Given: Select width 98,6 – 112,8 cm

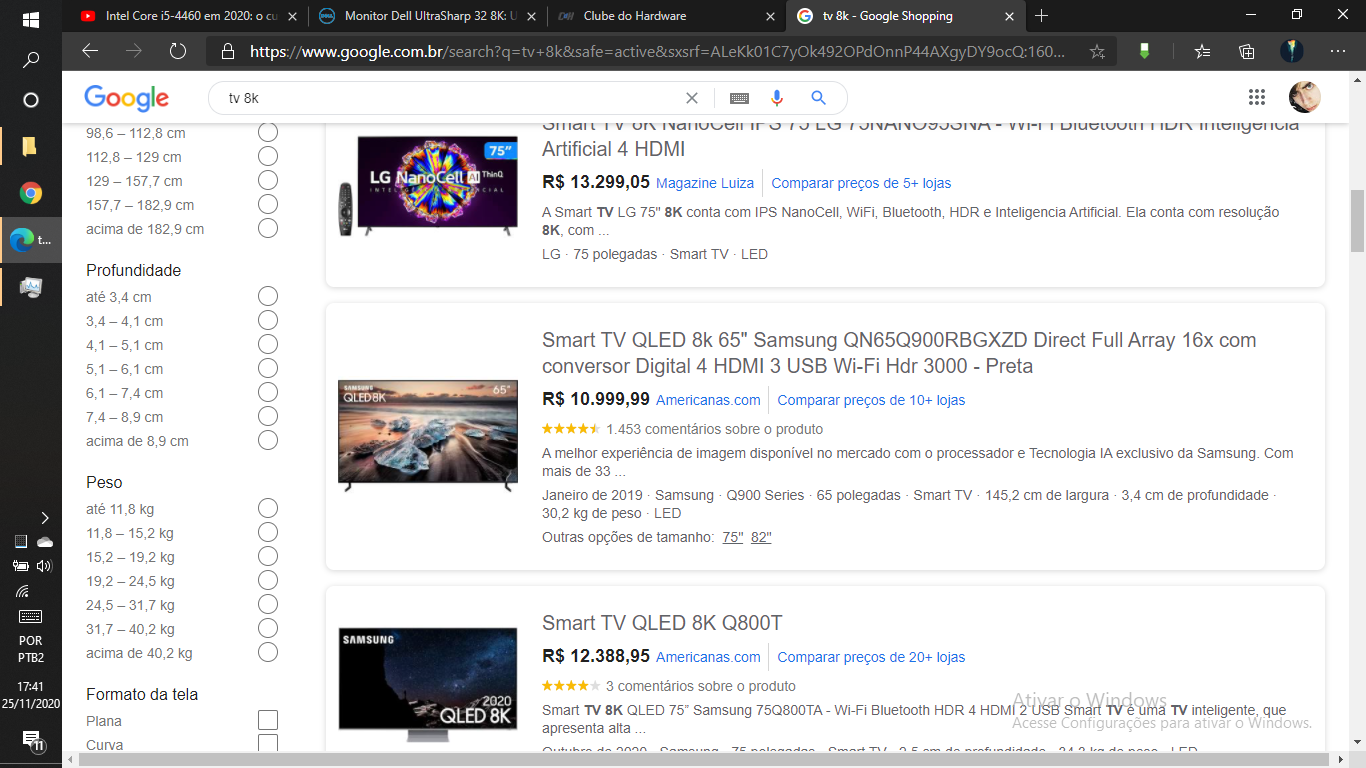Looking at the screenshot, I should point(268,133).
